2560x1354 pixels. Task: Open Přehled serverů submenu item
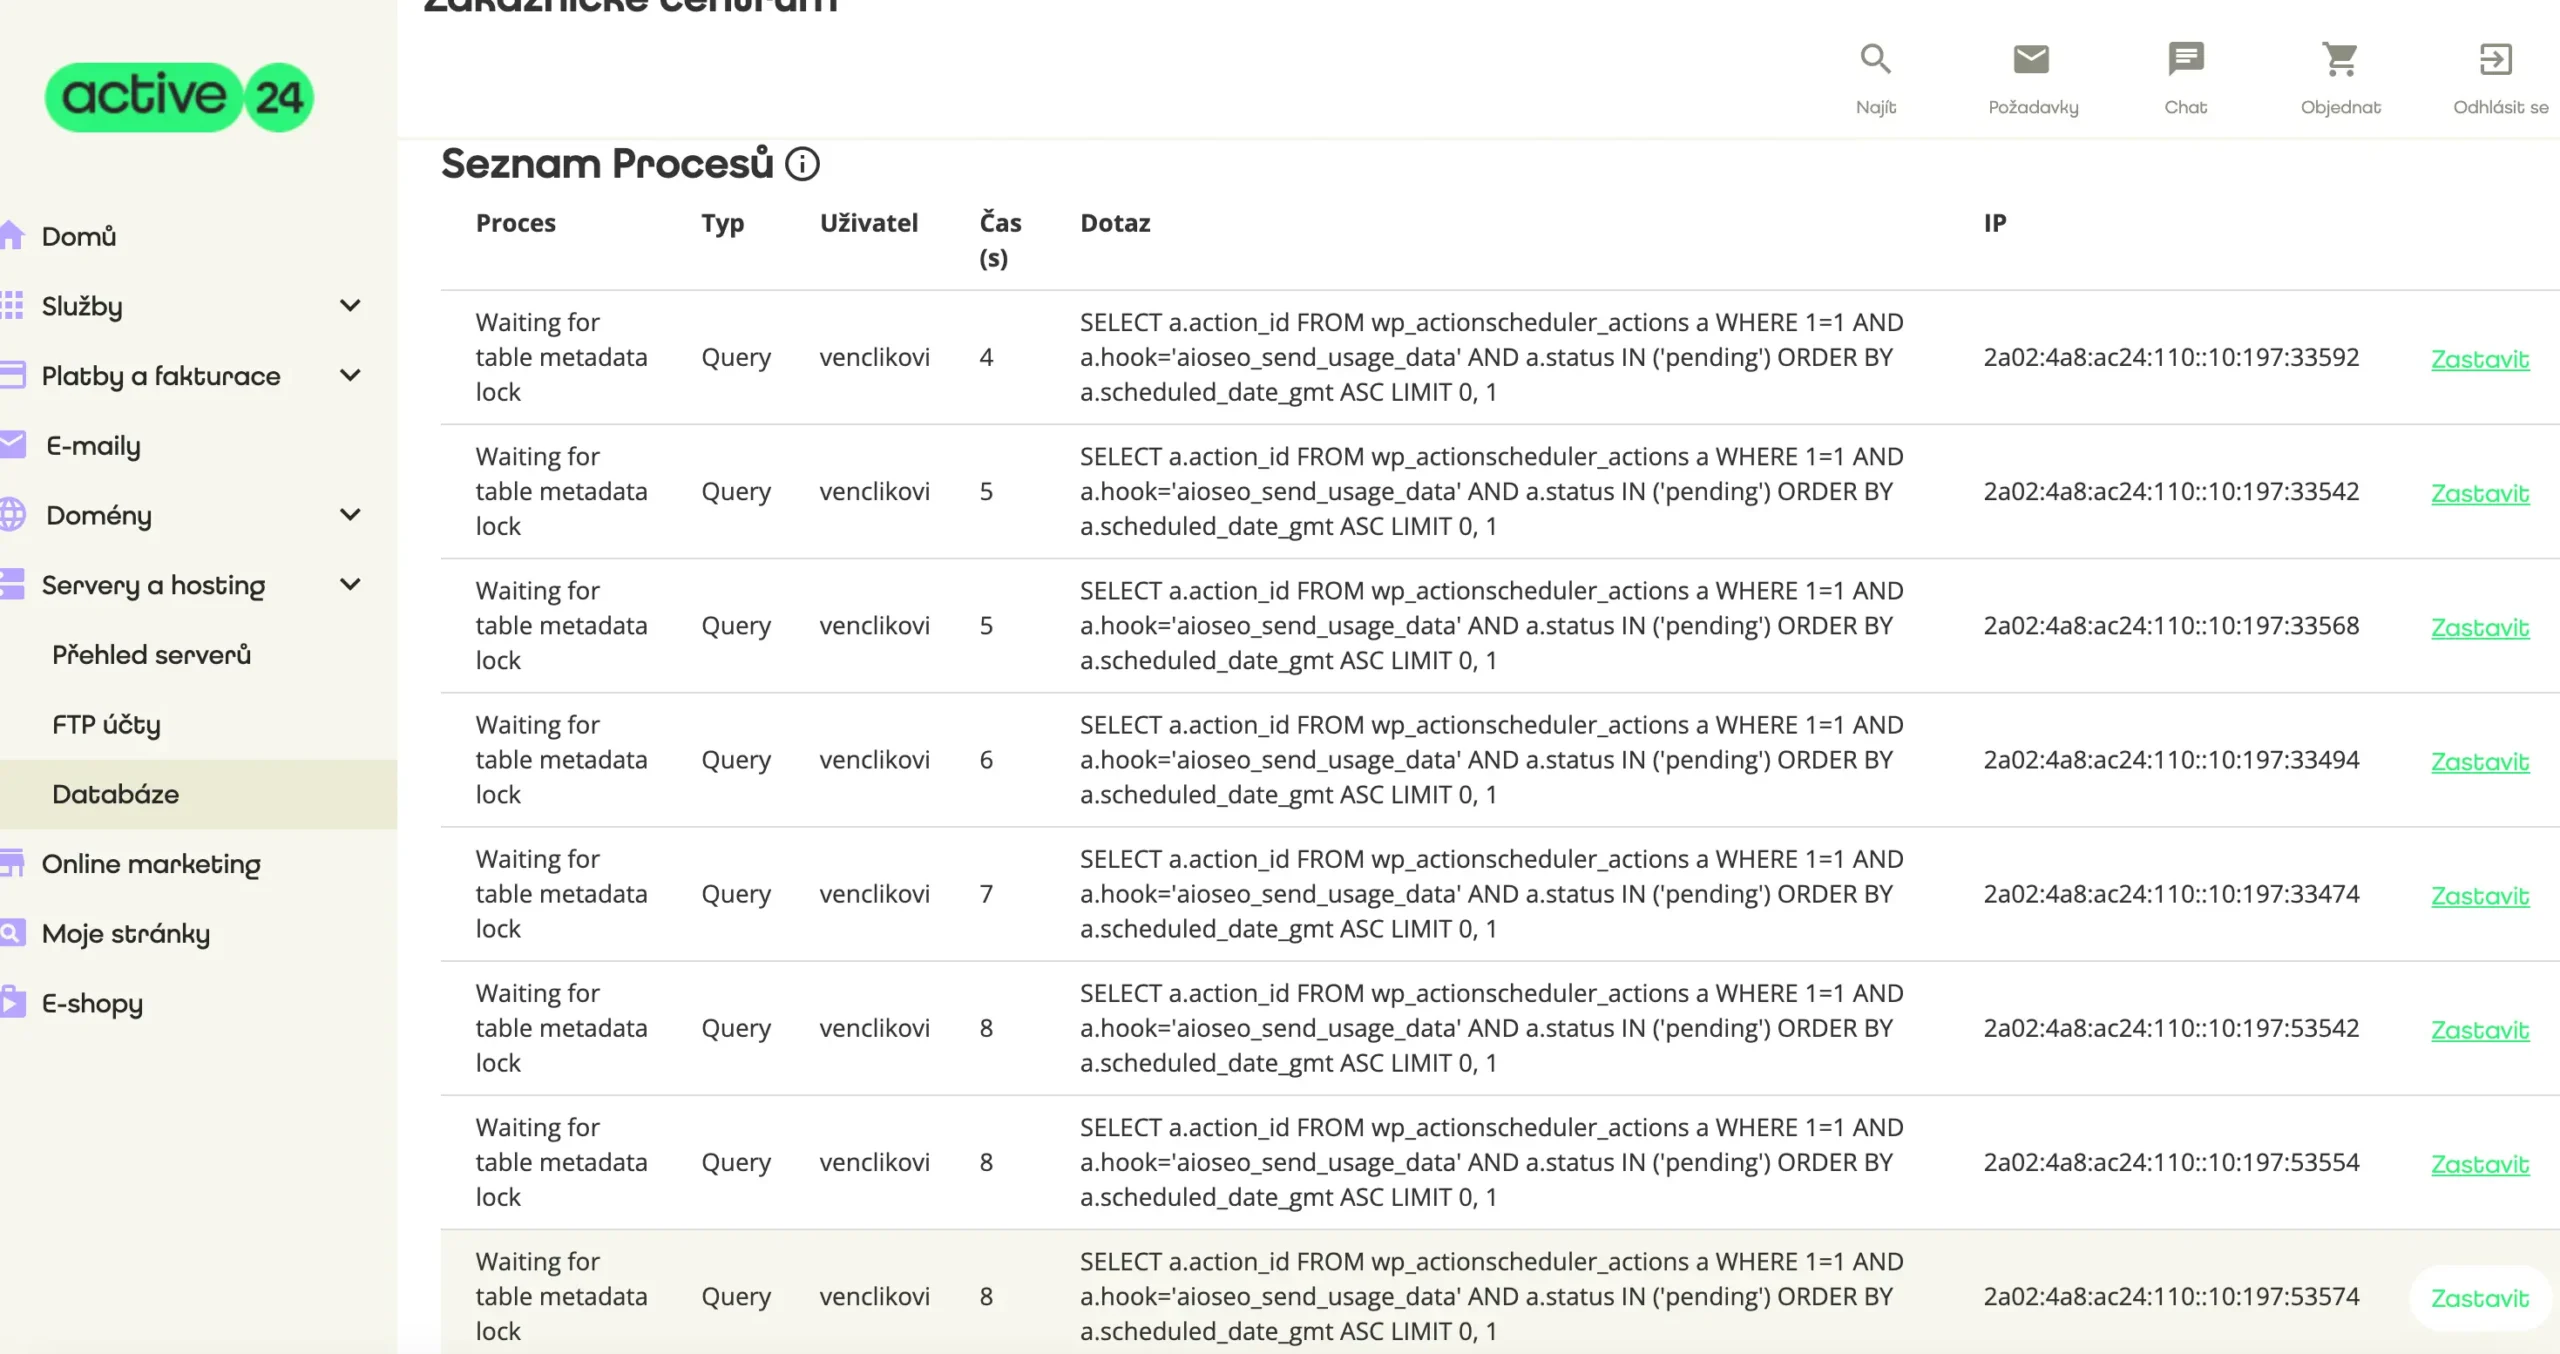pos(151,655)
